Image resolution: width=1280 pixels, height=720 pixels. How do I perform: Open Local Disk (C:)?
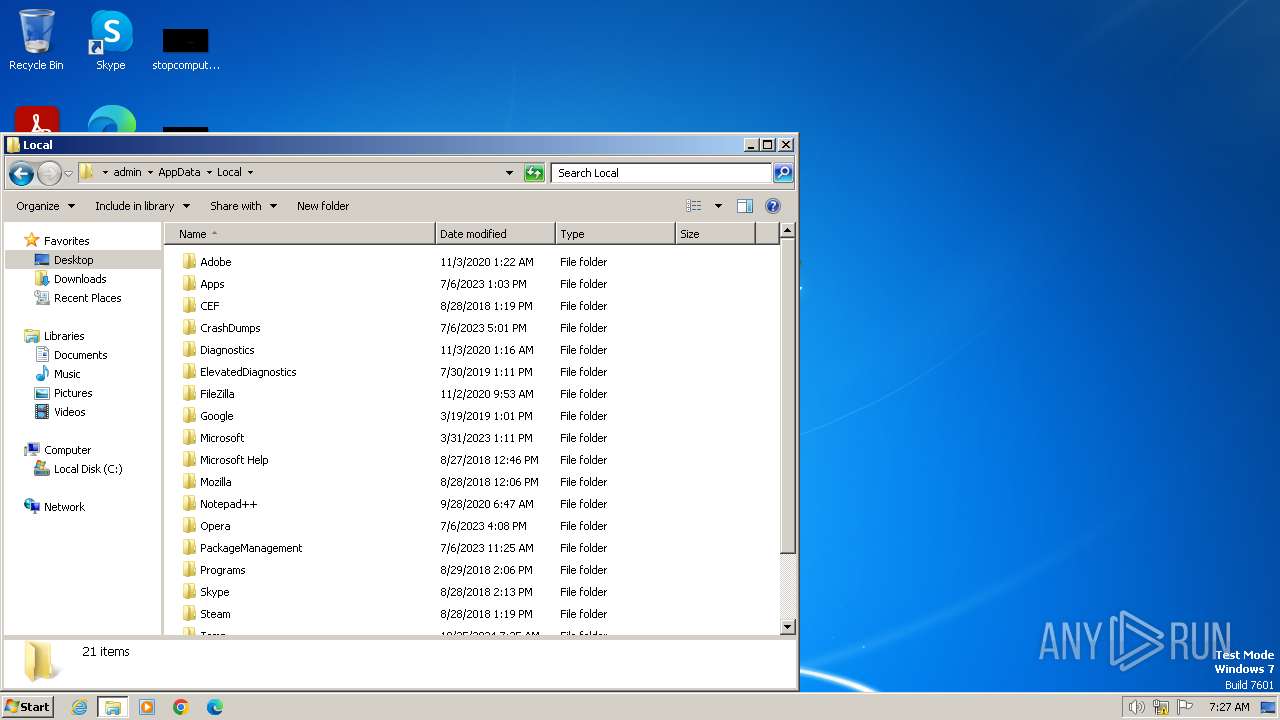tap(88, 469)
